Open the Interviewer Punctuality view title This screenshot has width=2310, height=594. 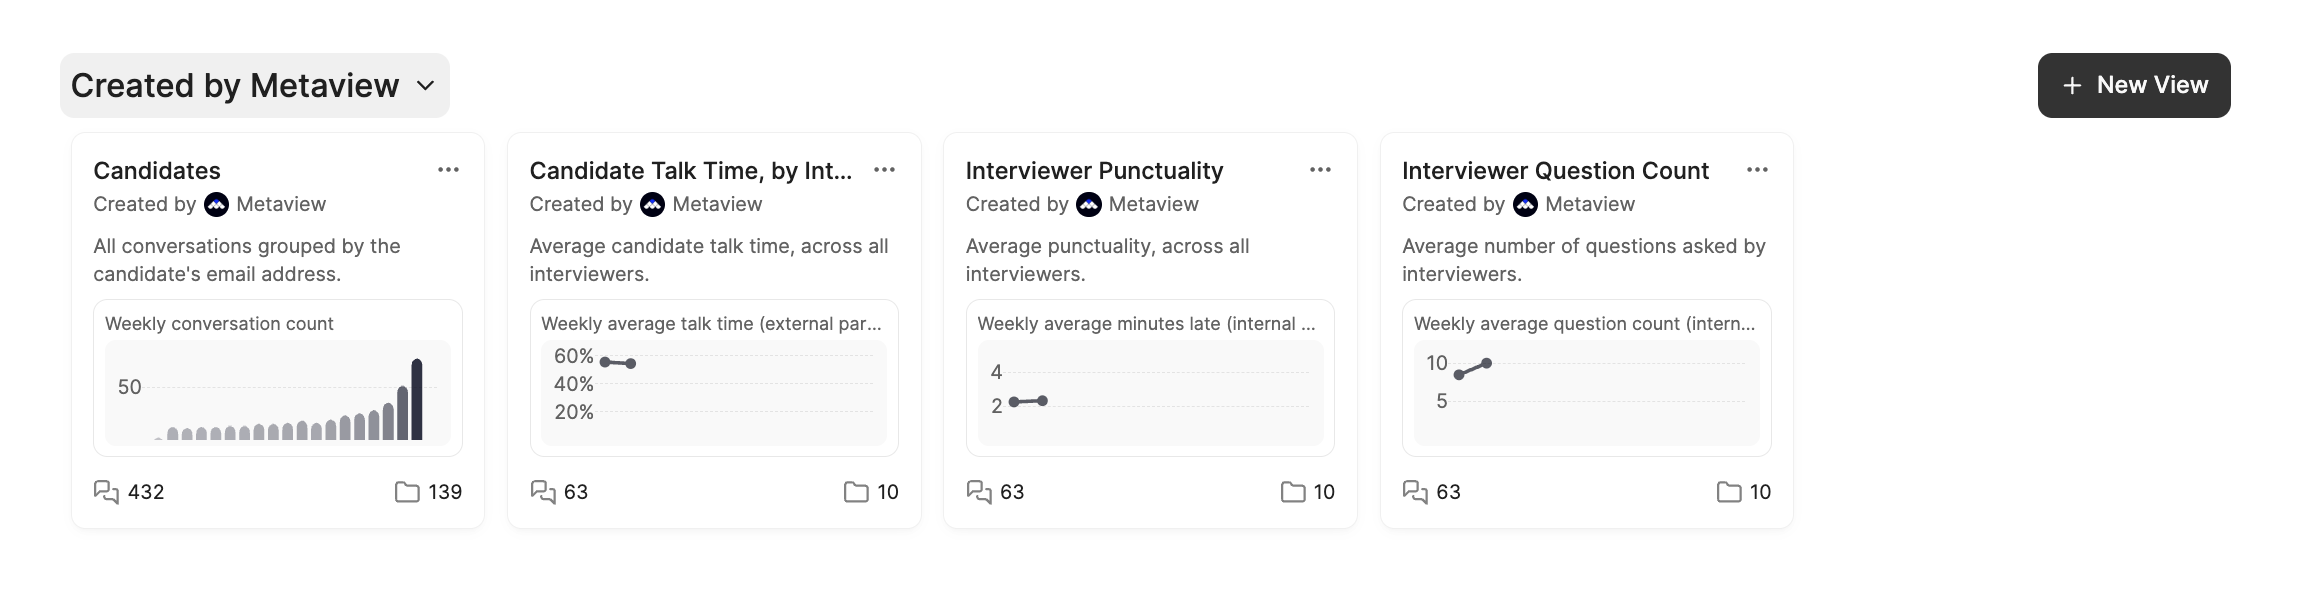1094,171
